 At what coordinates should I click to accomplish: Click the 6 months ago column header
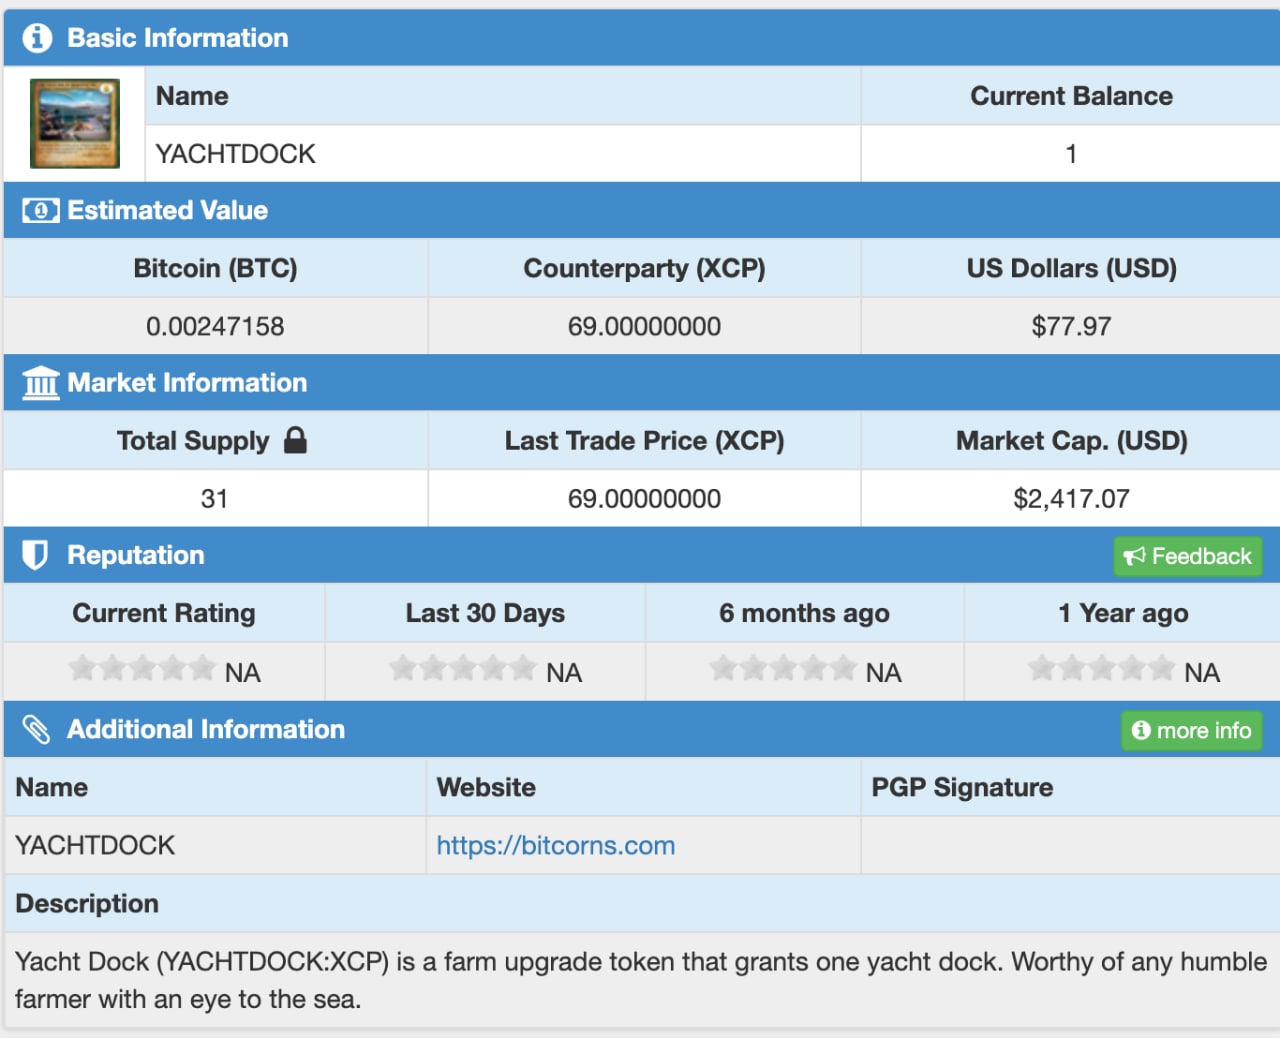tap(804, 613)
